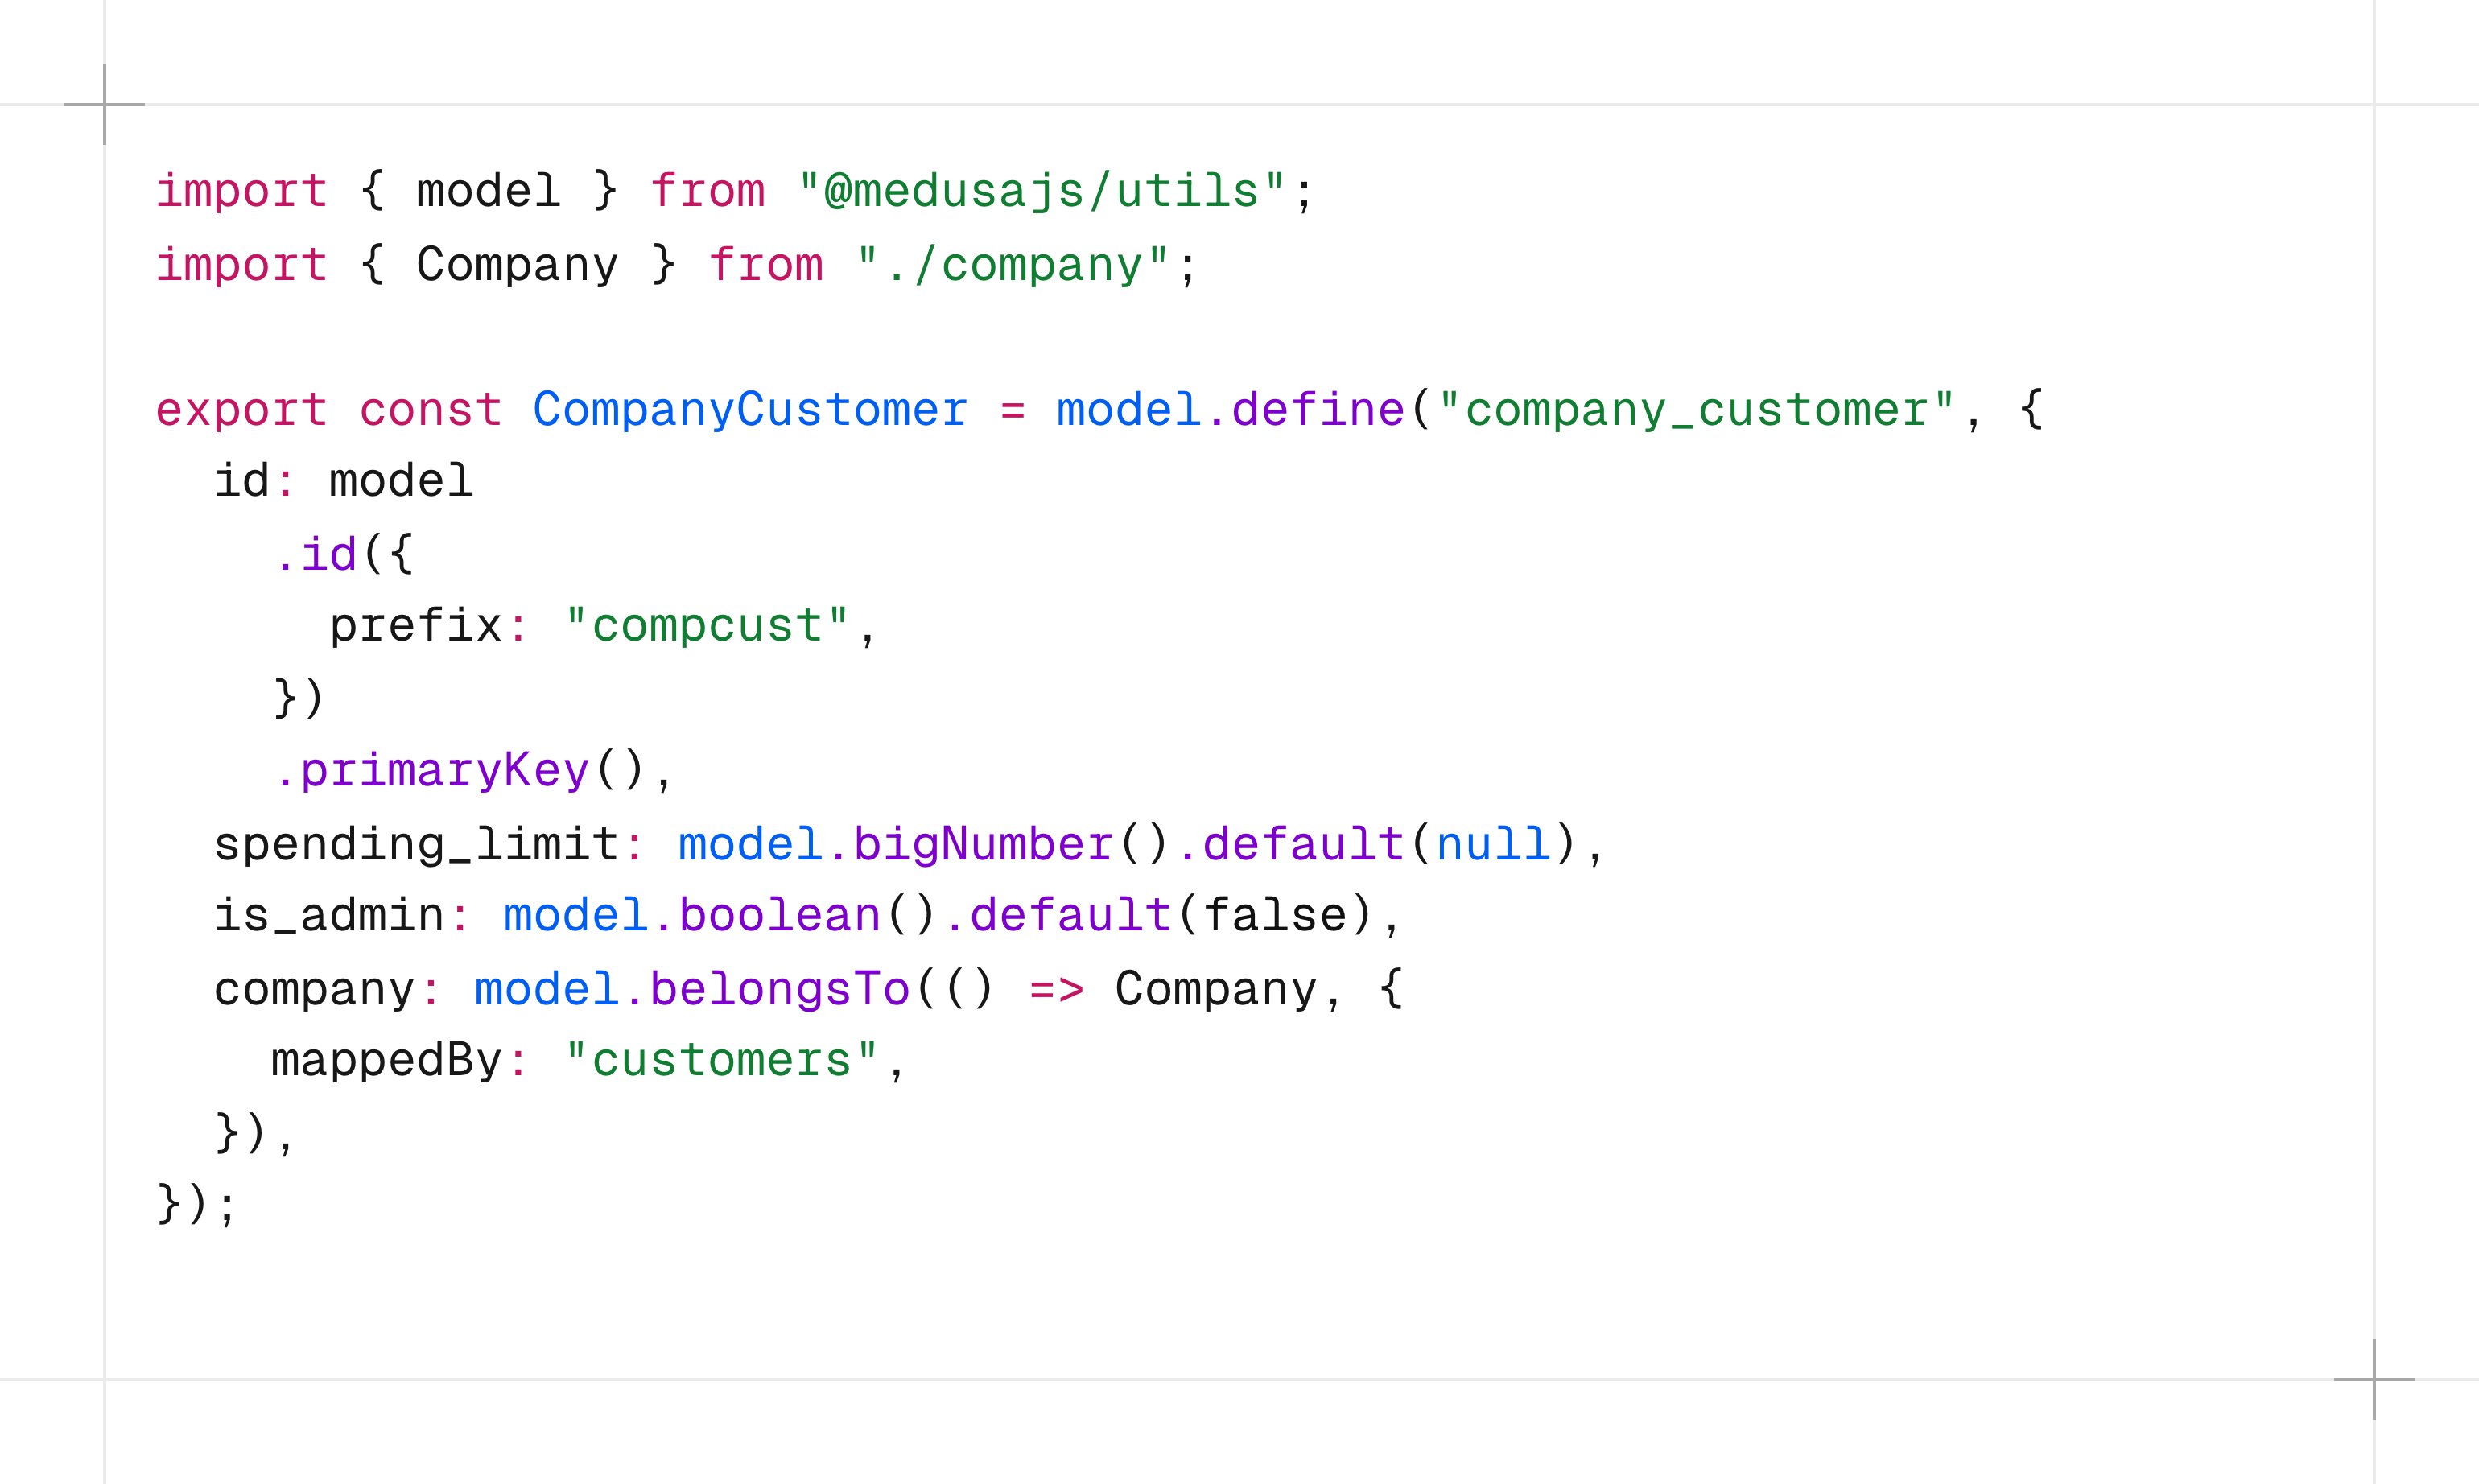The width and height of the screenshot is (2479, 1484).
Task: Click the primaryKey method call
Action: [445, 771]
